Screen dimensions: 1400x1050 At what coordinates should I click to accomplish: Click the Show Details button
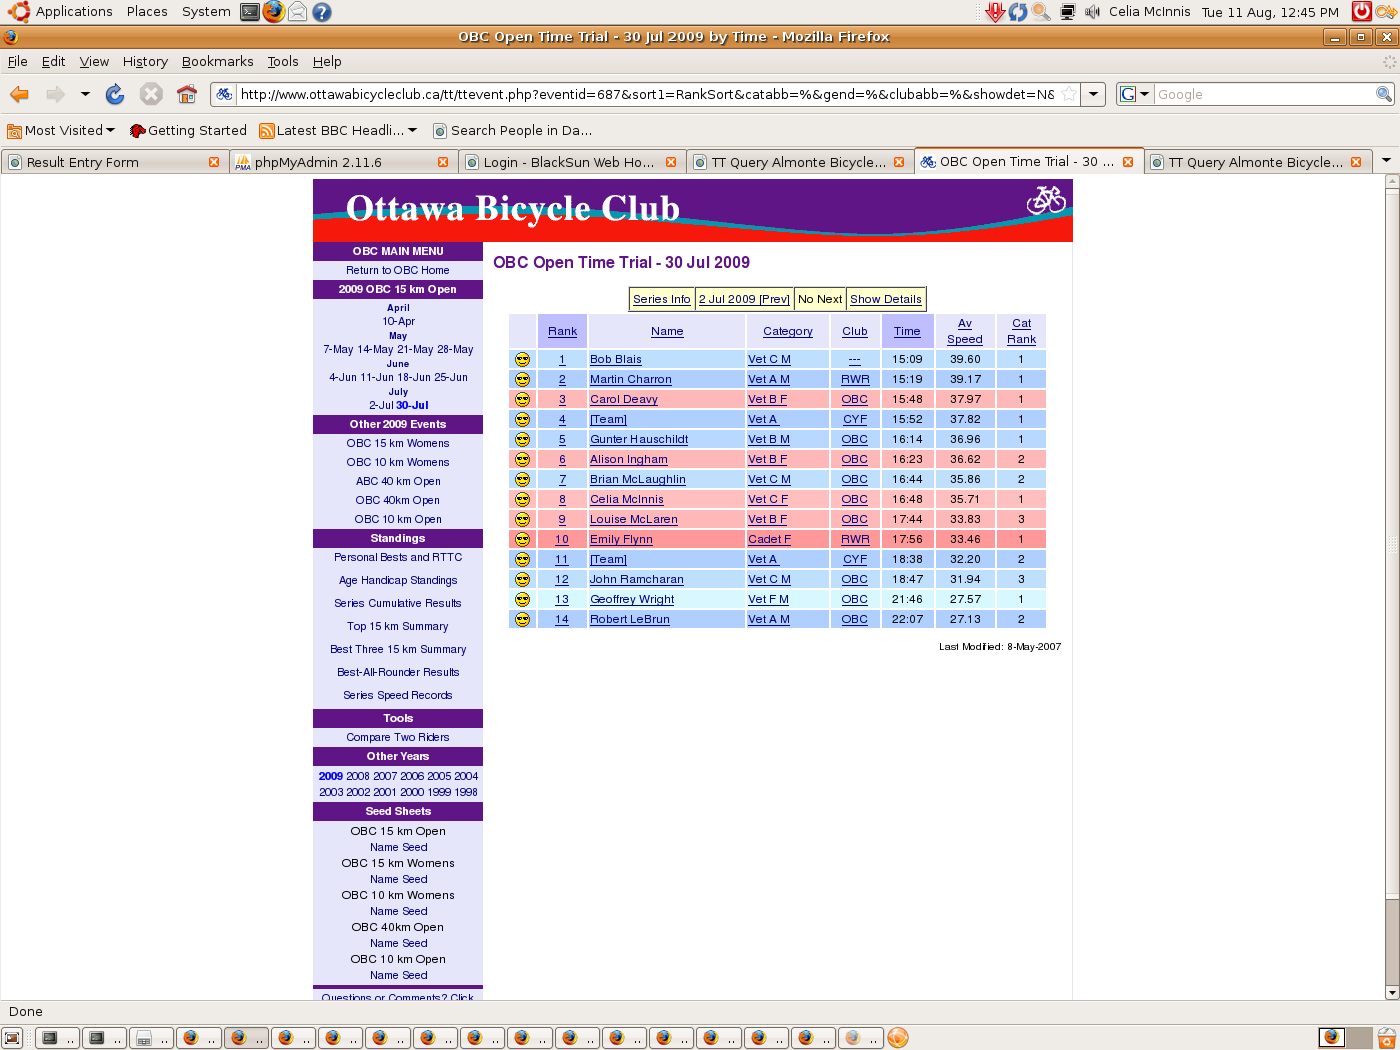pyautogui.click(x=885, y=299)
